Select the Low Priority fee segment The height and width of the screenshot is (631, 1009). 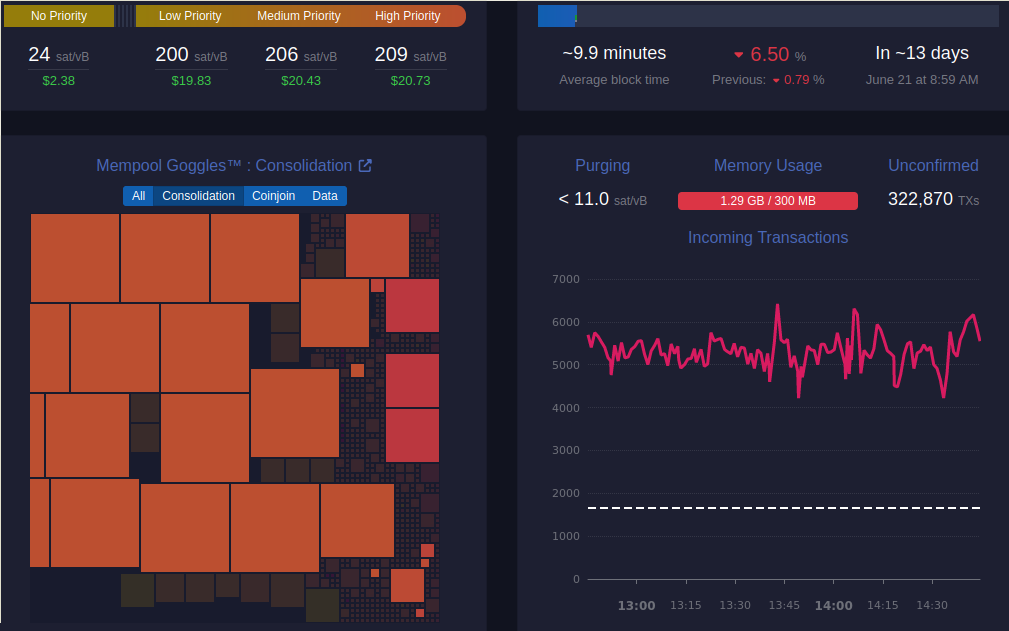[190, 16]
